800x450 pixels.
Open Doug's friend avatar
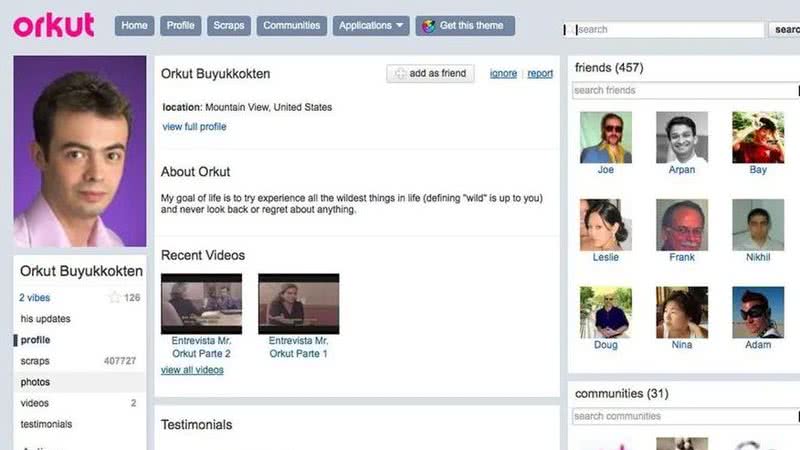[x=606, y=312]
